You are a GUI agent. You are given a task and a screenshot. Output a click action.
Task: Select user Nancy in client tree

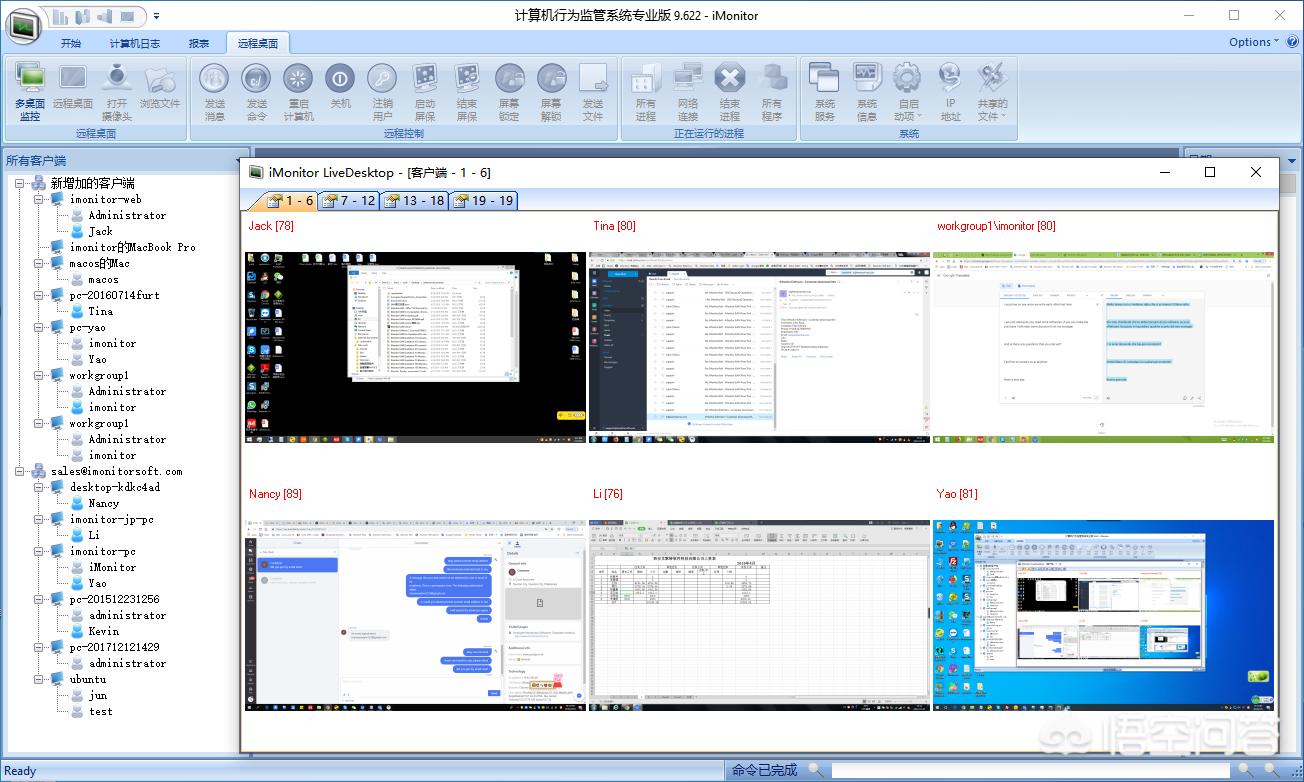[x=103, y=503]
